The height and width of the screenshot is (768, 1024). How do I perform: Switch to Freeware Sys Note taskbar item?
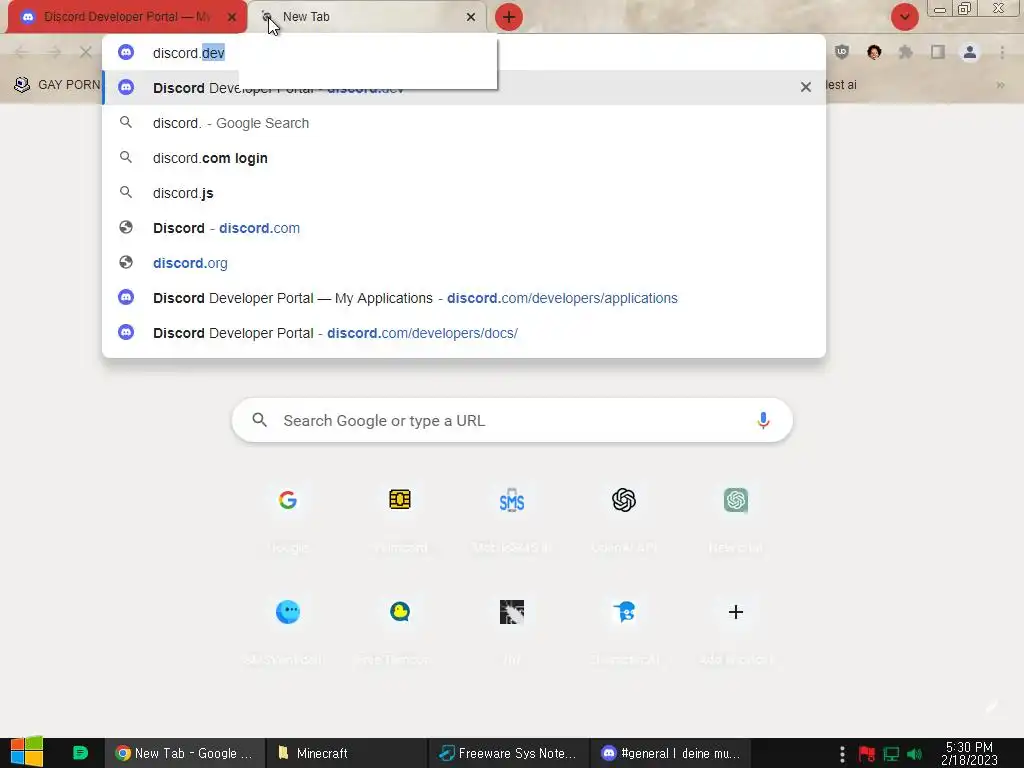tap(508, 753)
